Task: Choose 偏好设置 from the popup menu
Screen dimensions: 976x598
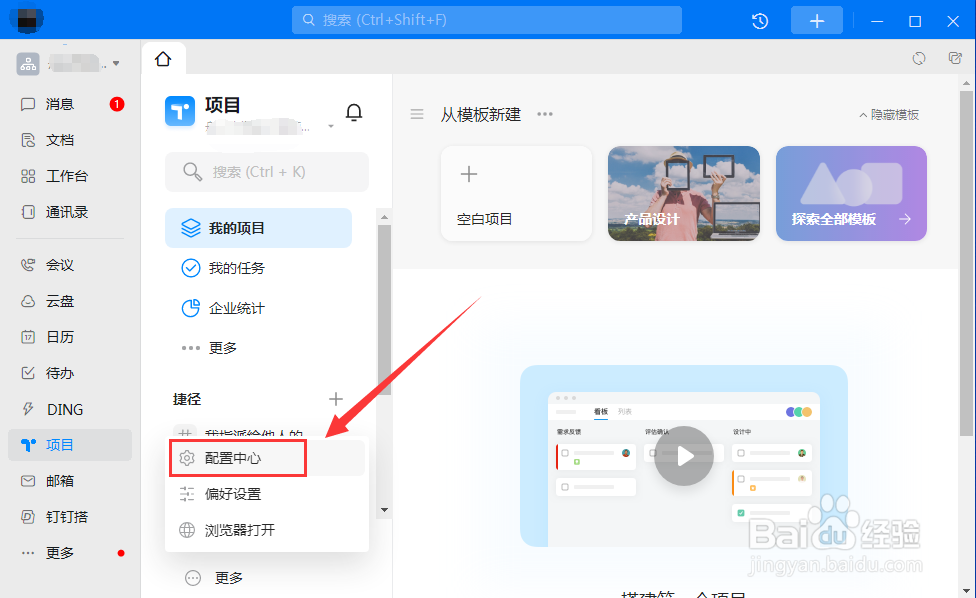Action: [x=267, y=494]
